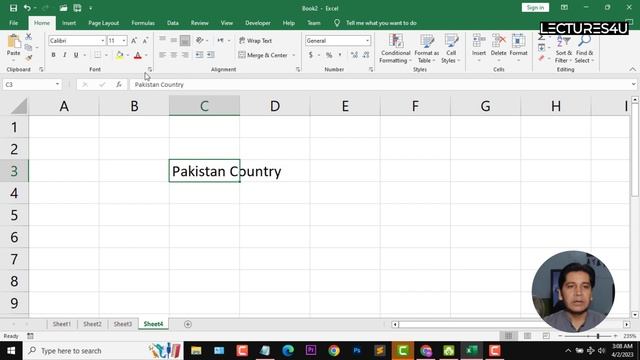This screenshot has height=360, width=640.
Task: Apply the yellow fill color bucket
Action: click(x=120, y=55)
